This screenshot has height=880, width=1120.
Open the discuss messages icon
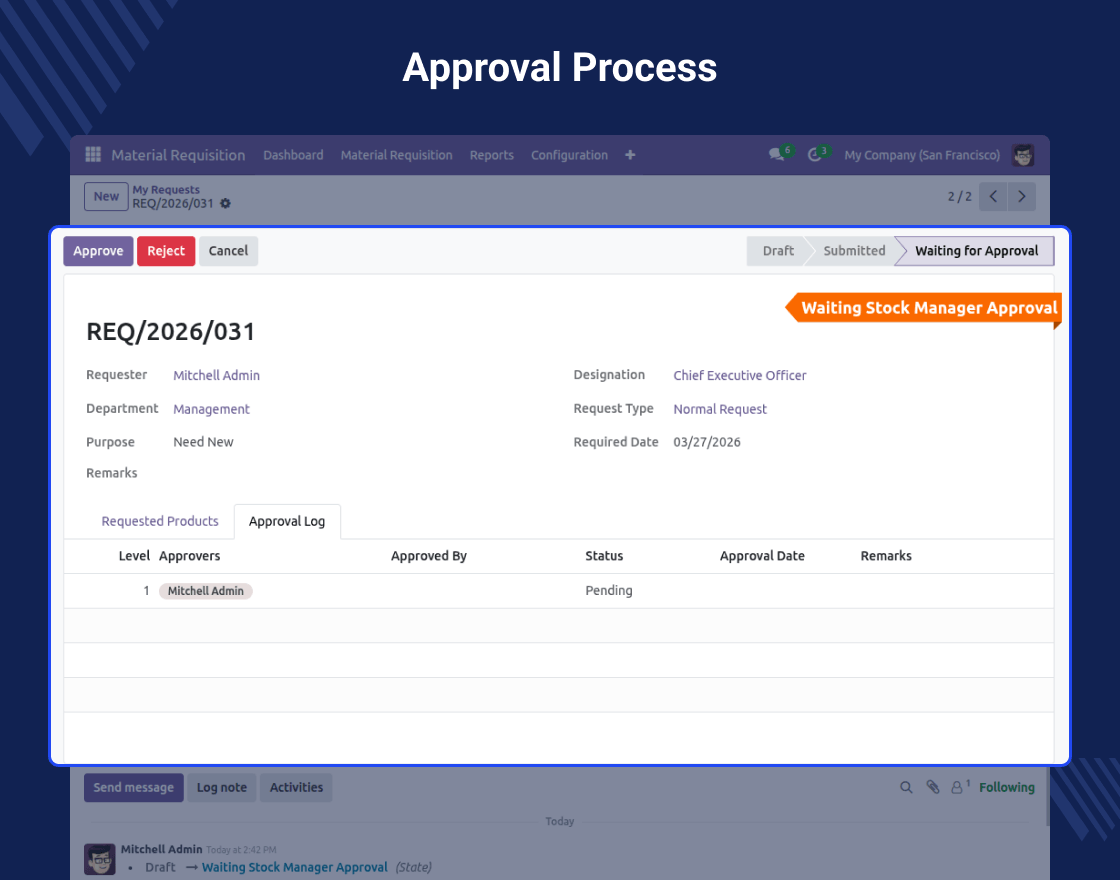pos(777,155)
